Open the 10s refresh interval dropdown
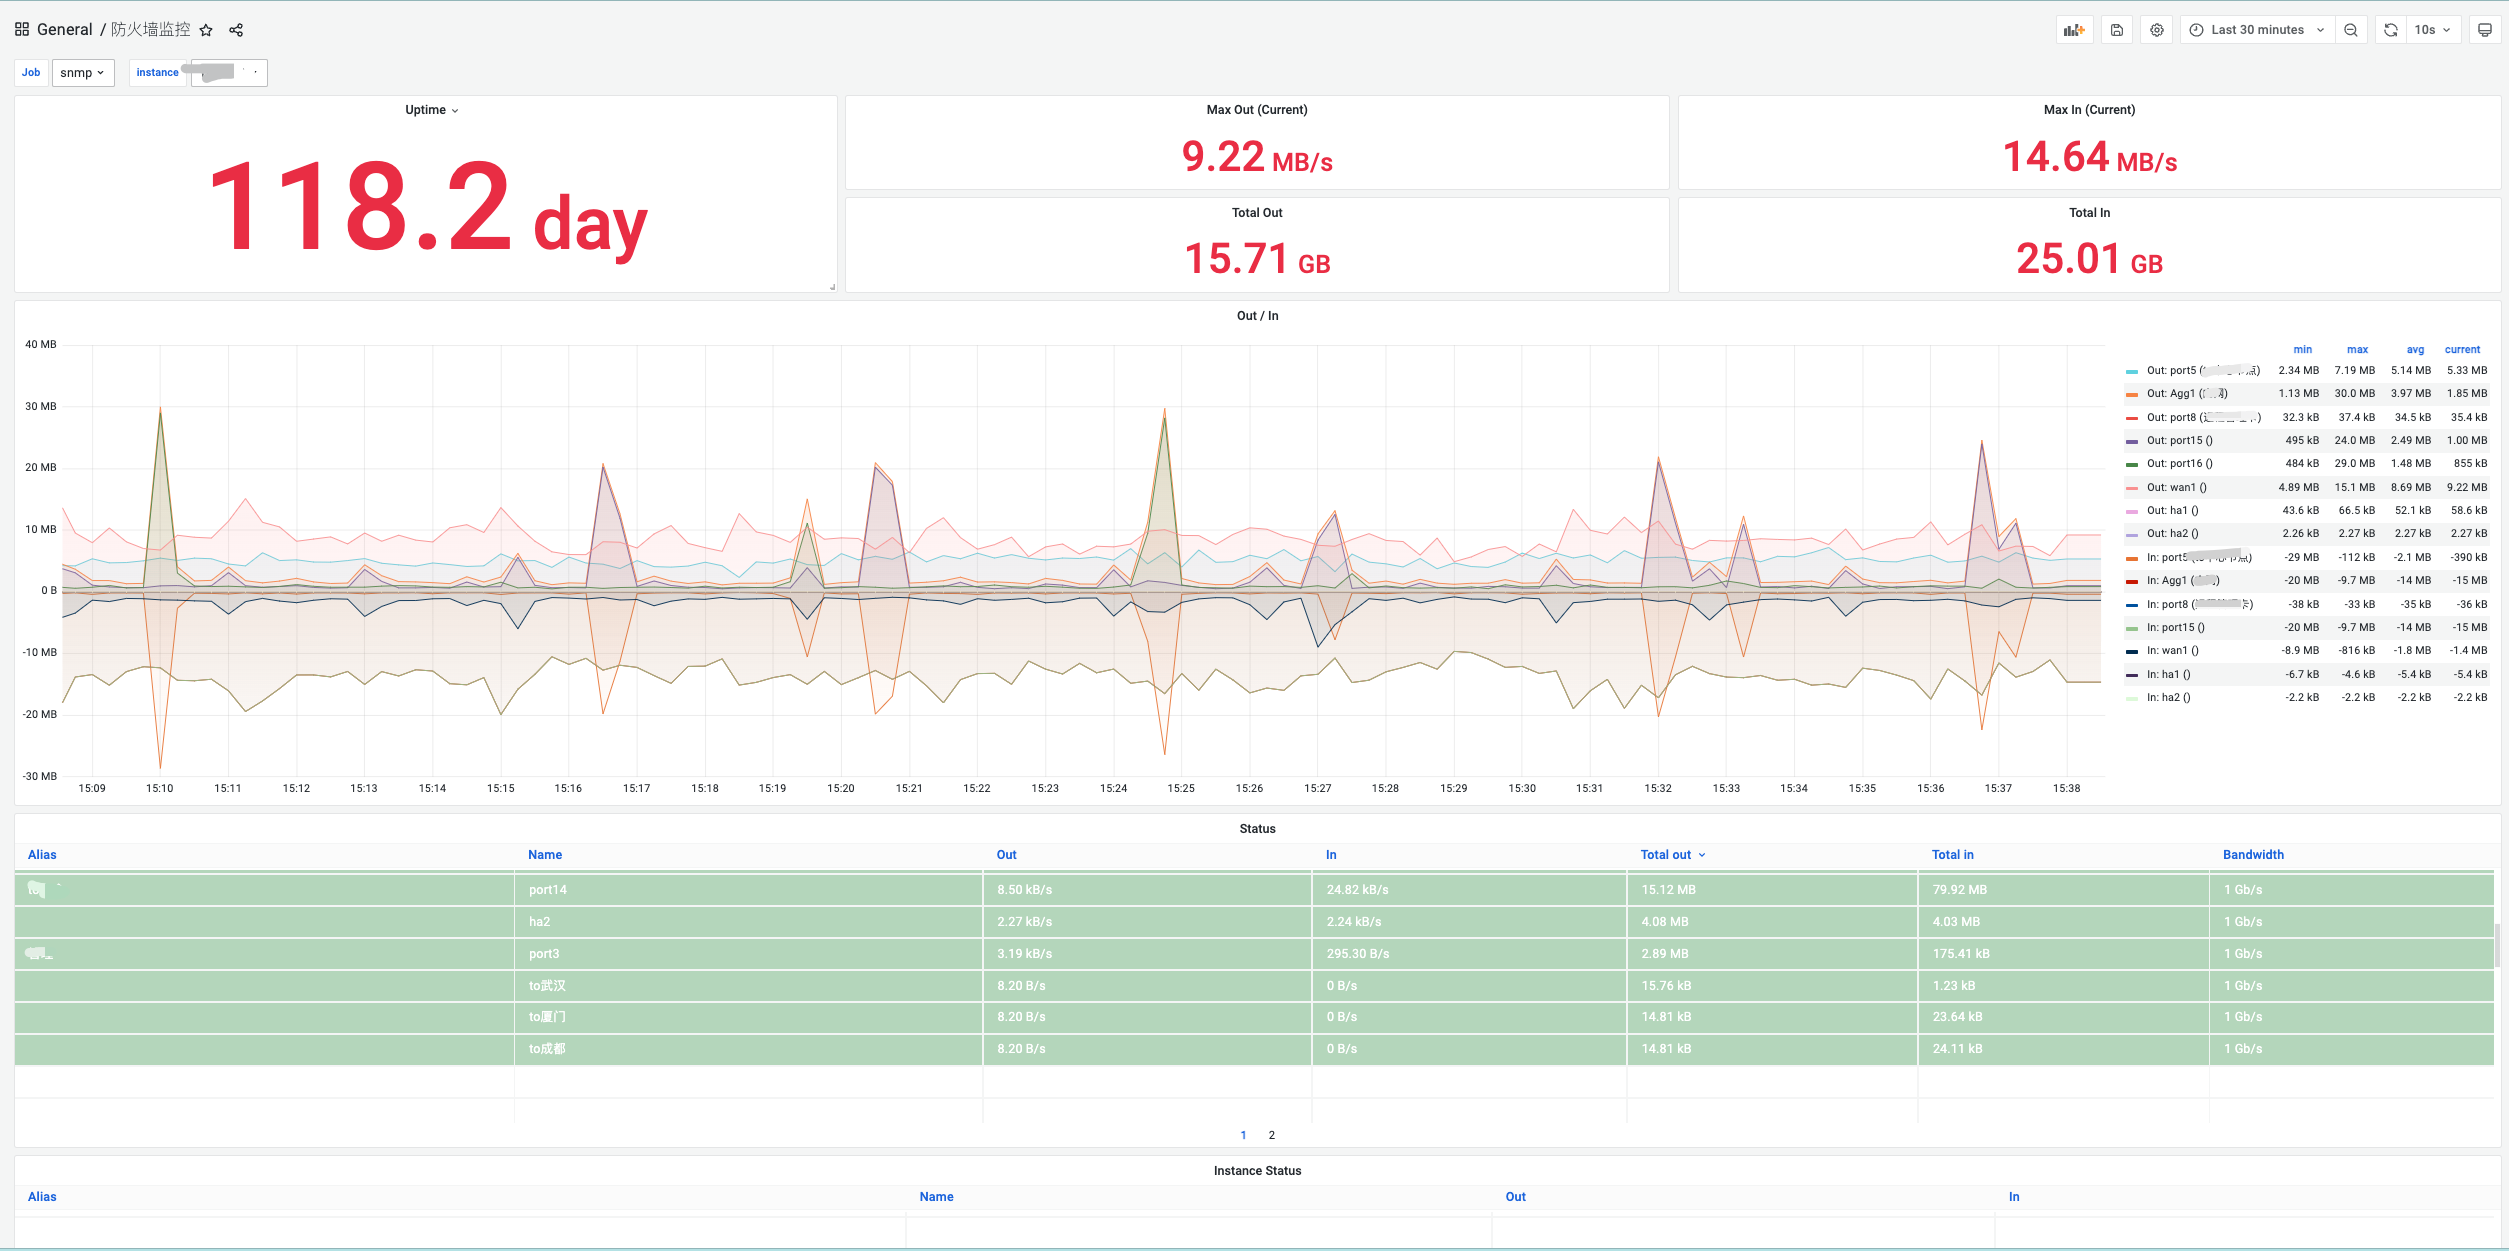Image resolution: width=2509 pixels, height=1251 pixels. (2433, 30)
